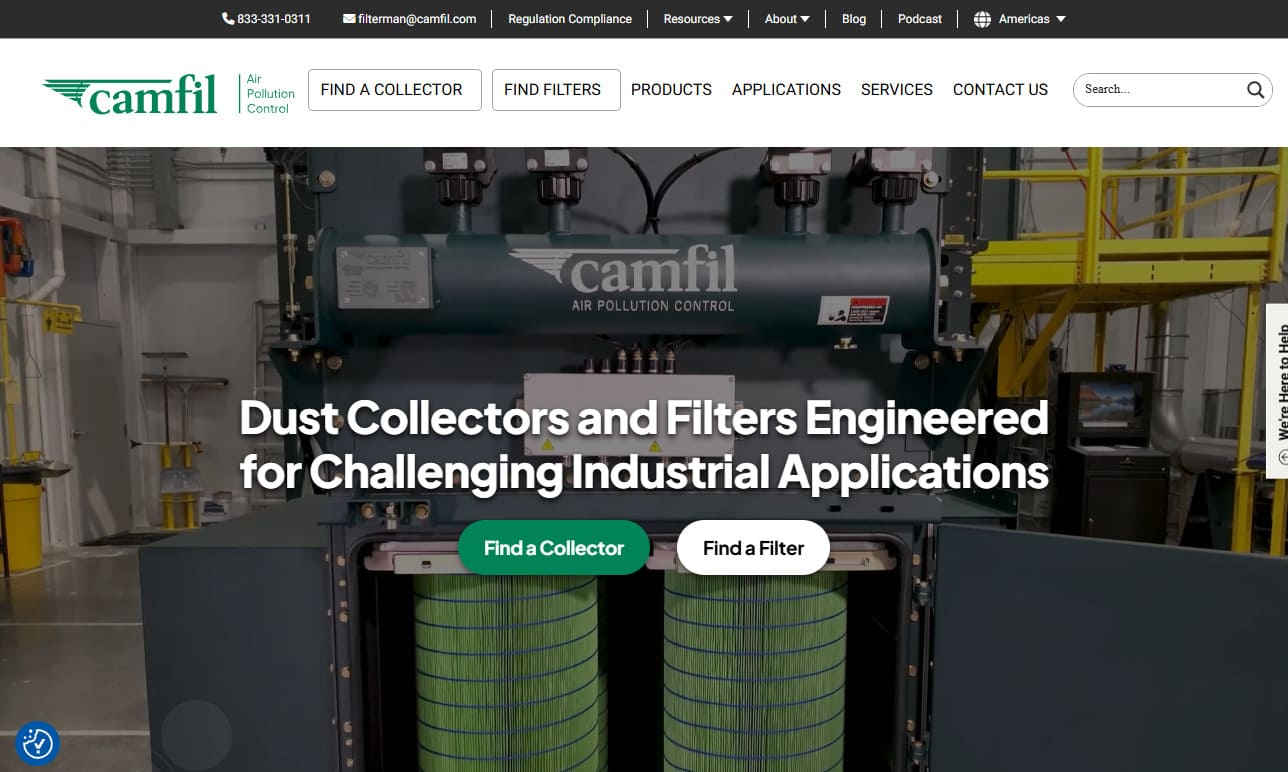Click the arrow icon on We're Here to Help tab
The image size is (1288, 772).
(1283, 457)
